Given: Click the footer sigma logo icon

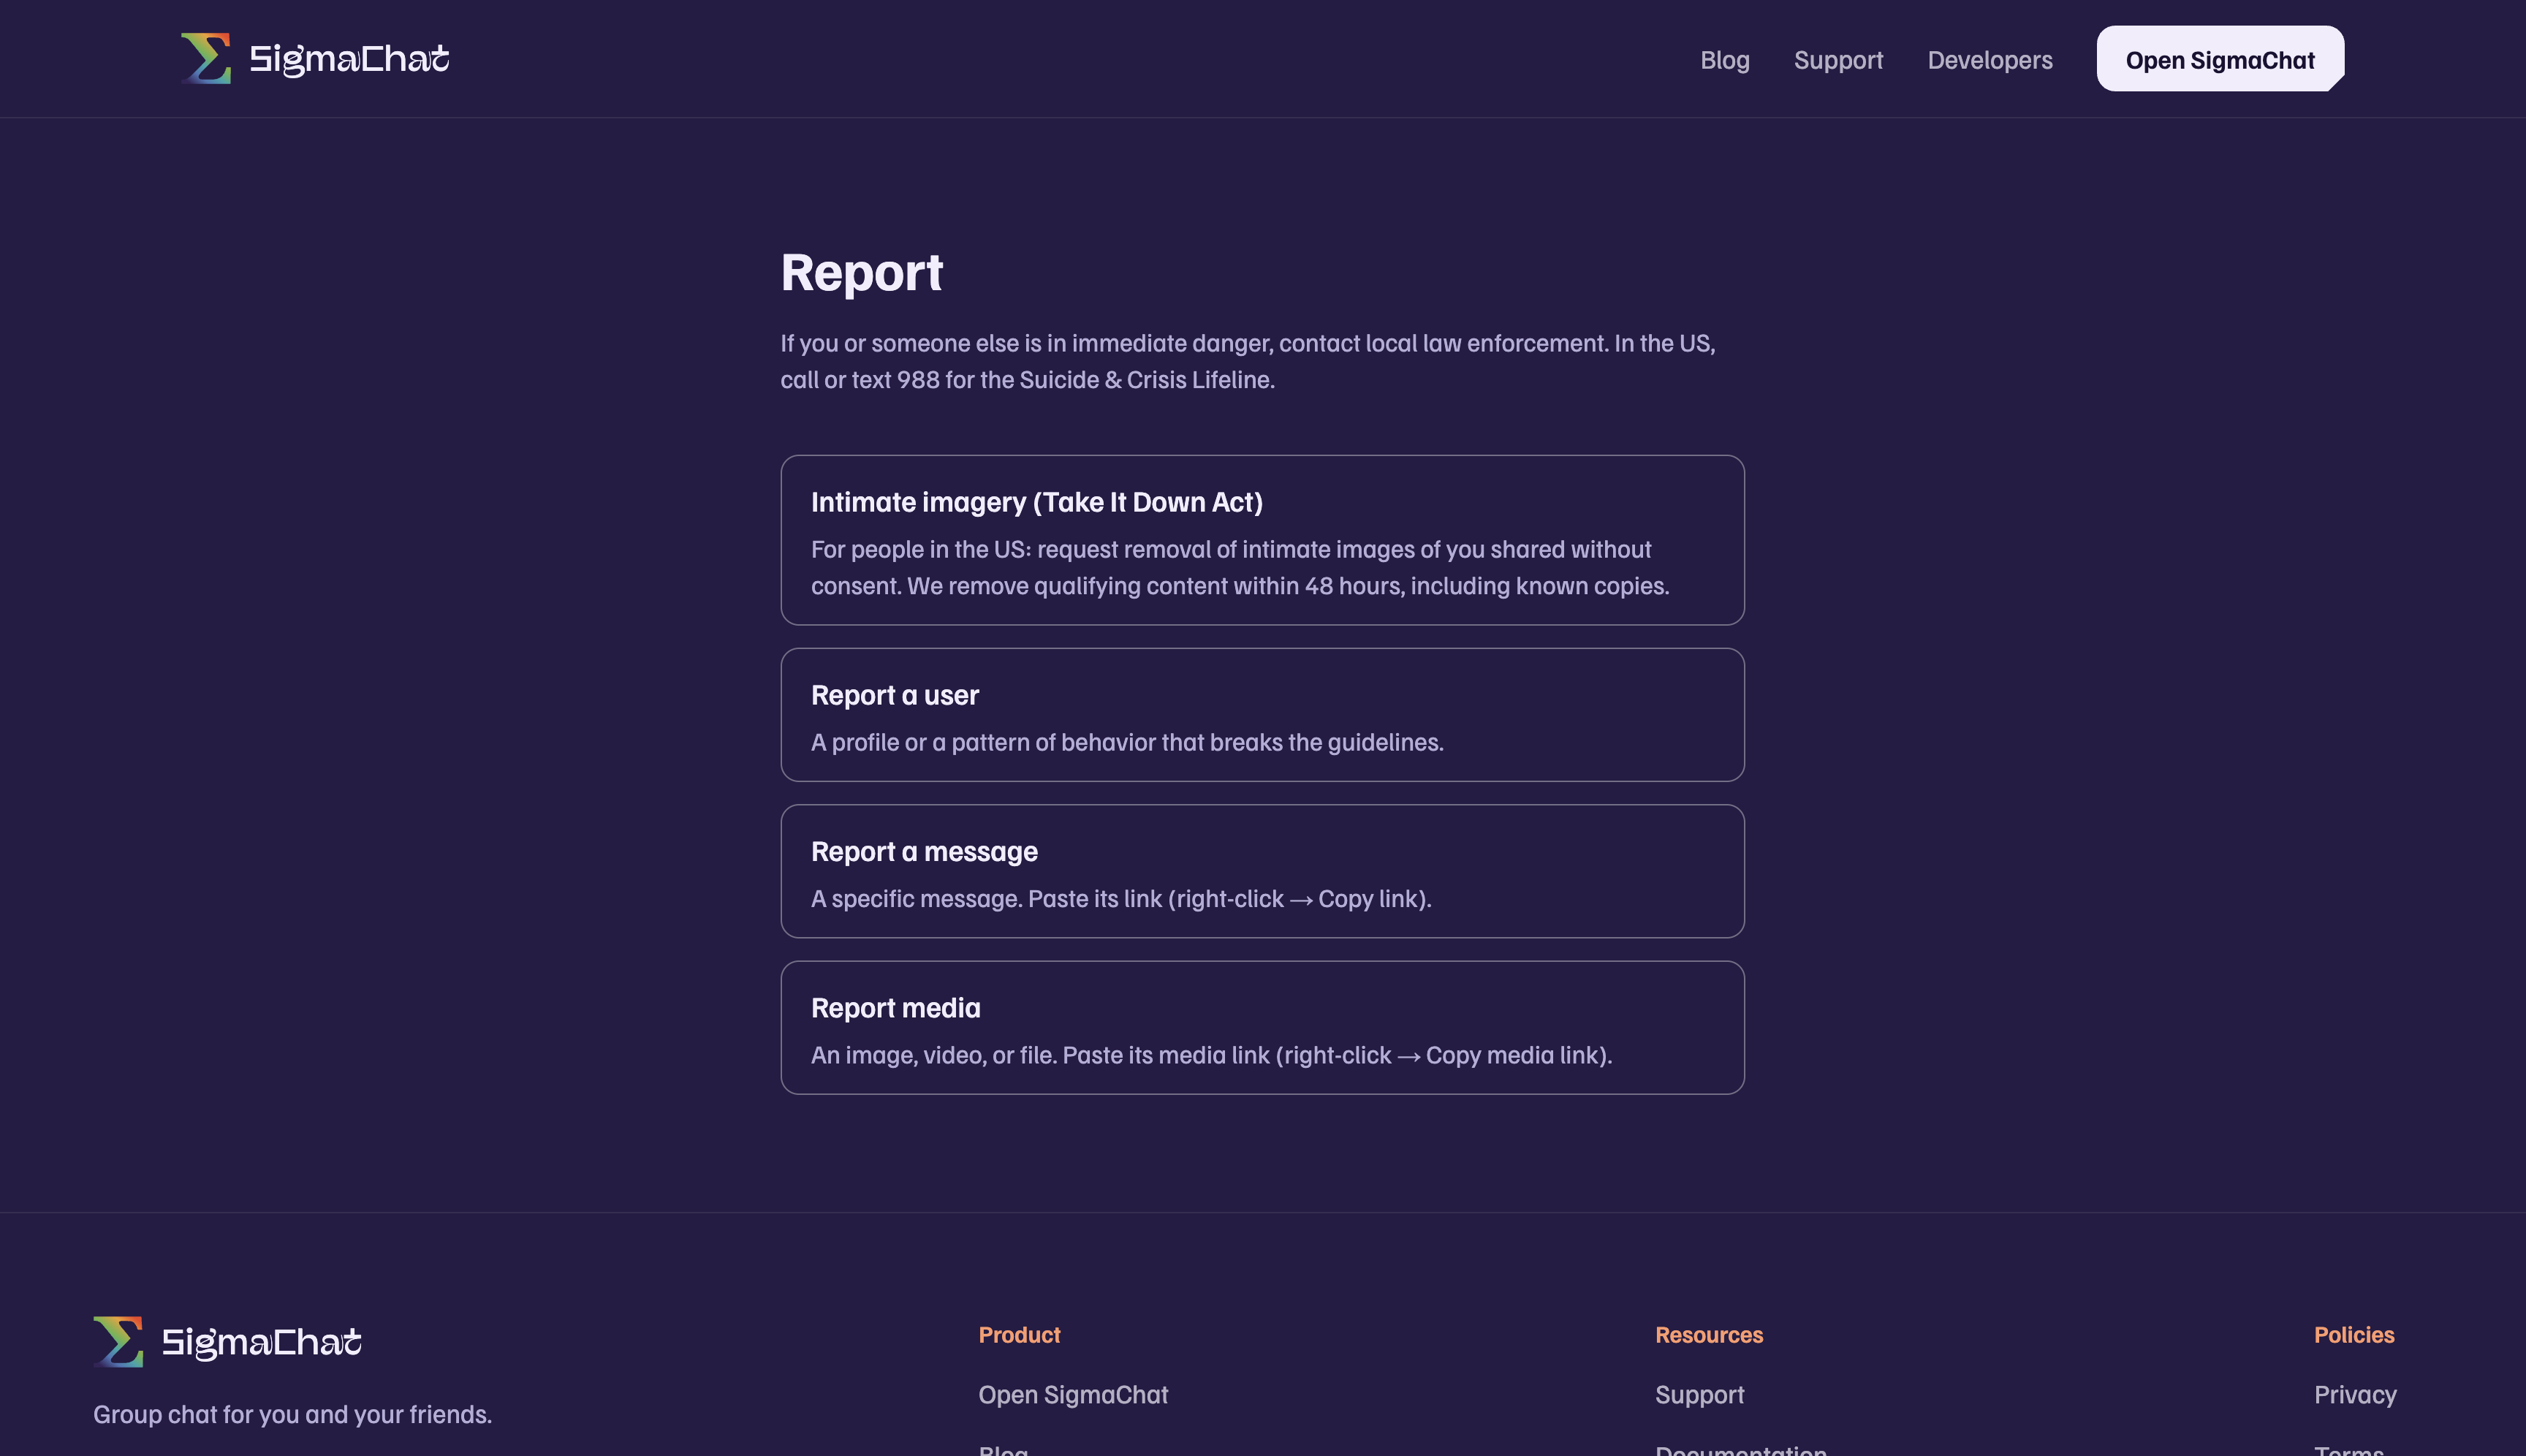Looking at the screenshot, I should 118,1341.
